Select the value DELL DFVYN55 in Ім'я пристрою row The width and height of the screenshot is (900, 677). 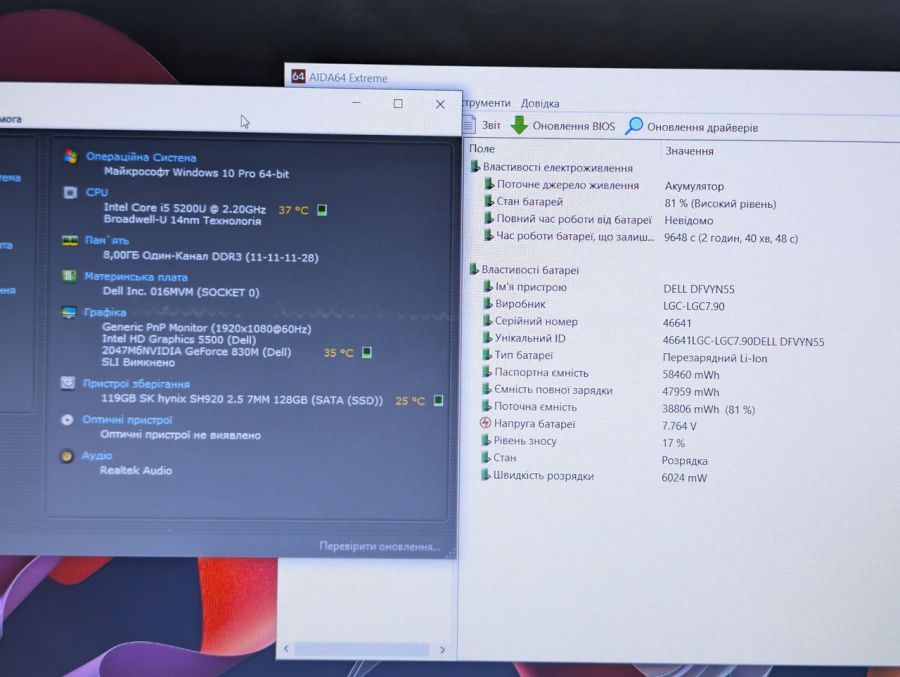click(x=699, y=289)
